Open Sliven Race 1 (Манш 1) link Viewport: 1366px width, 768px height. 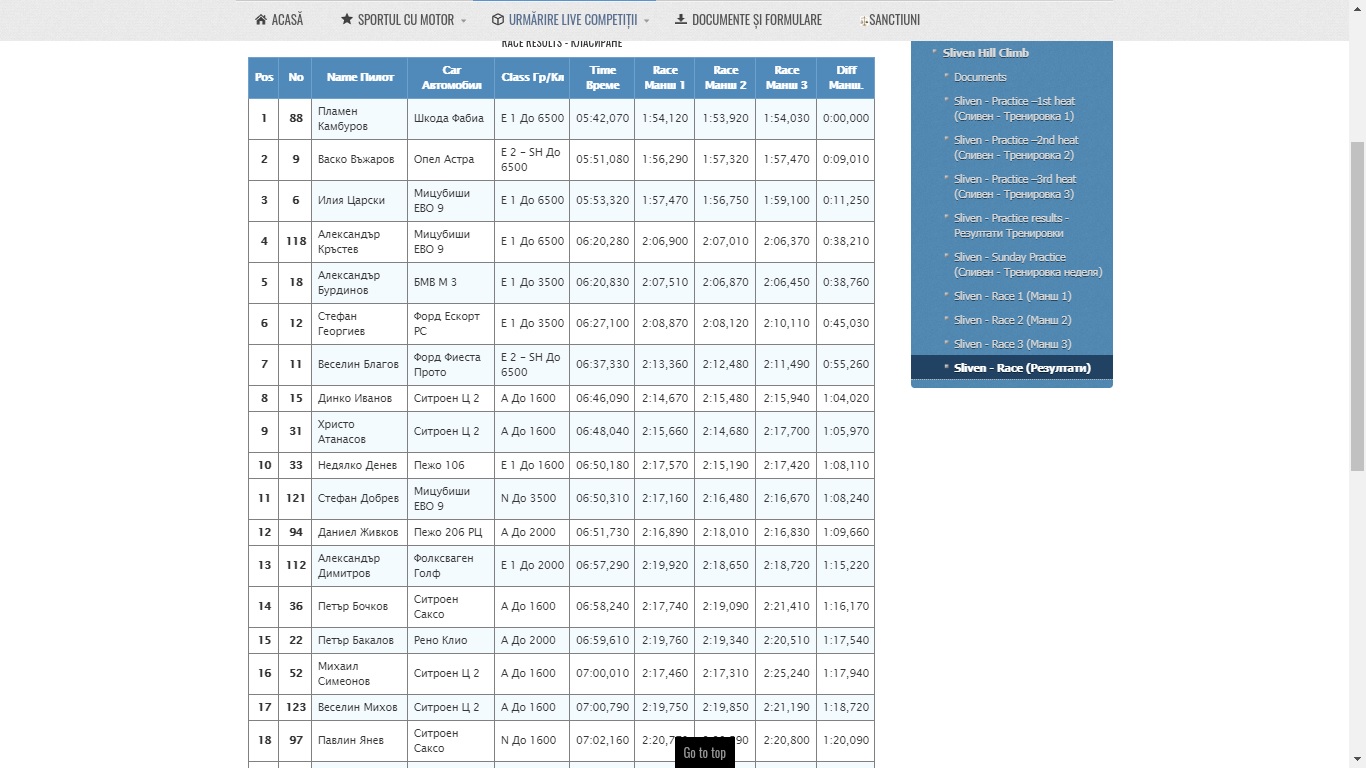1012,296
